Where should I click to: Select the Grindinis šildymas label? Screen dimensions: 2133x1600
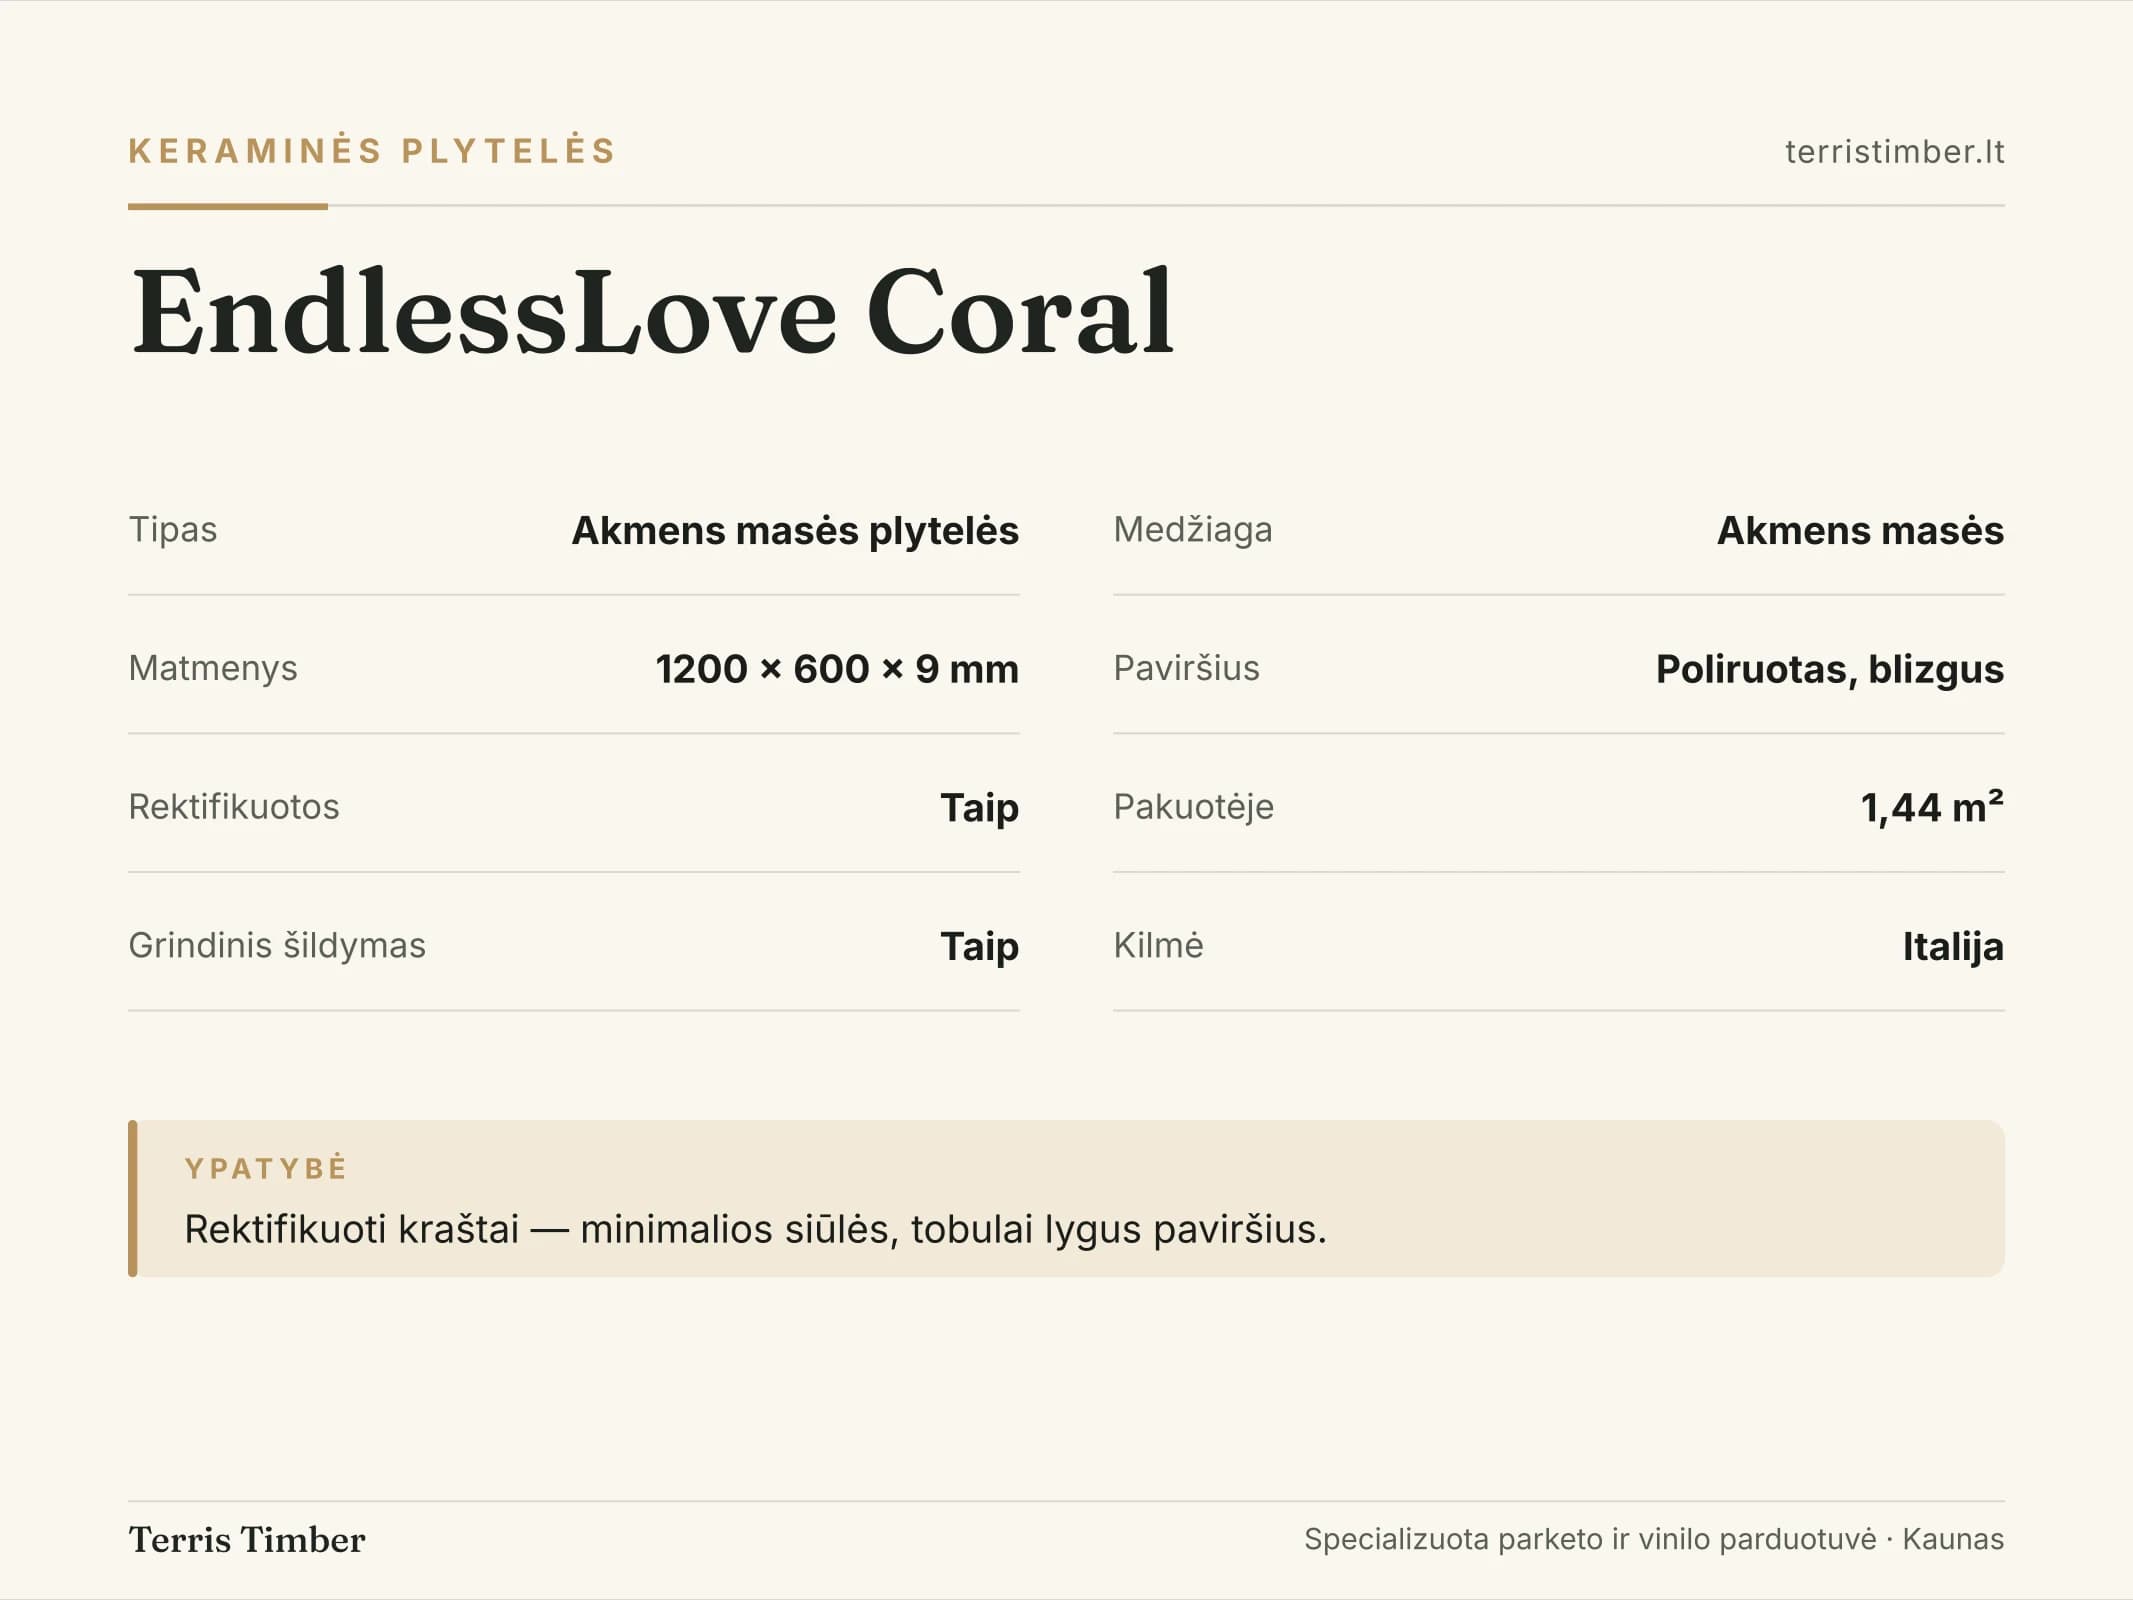tap(277, 945)
